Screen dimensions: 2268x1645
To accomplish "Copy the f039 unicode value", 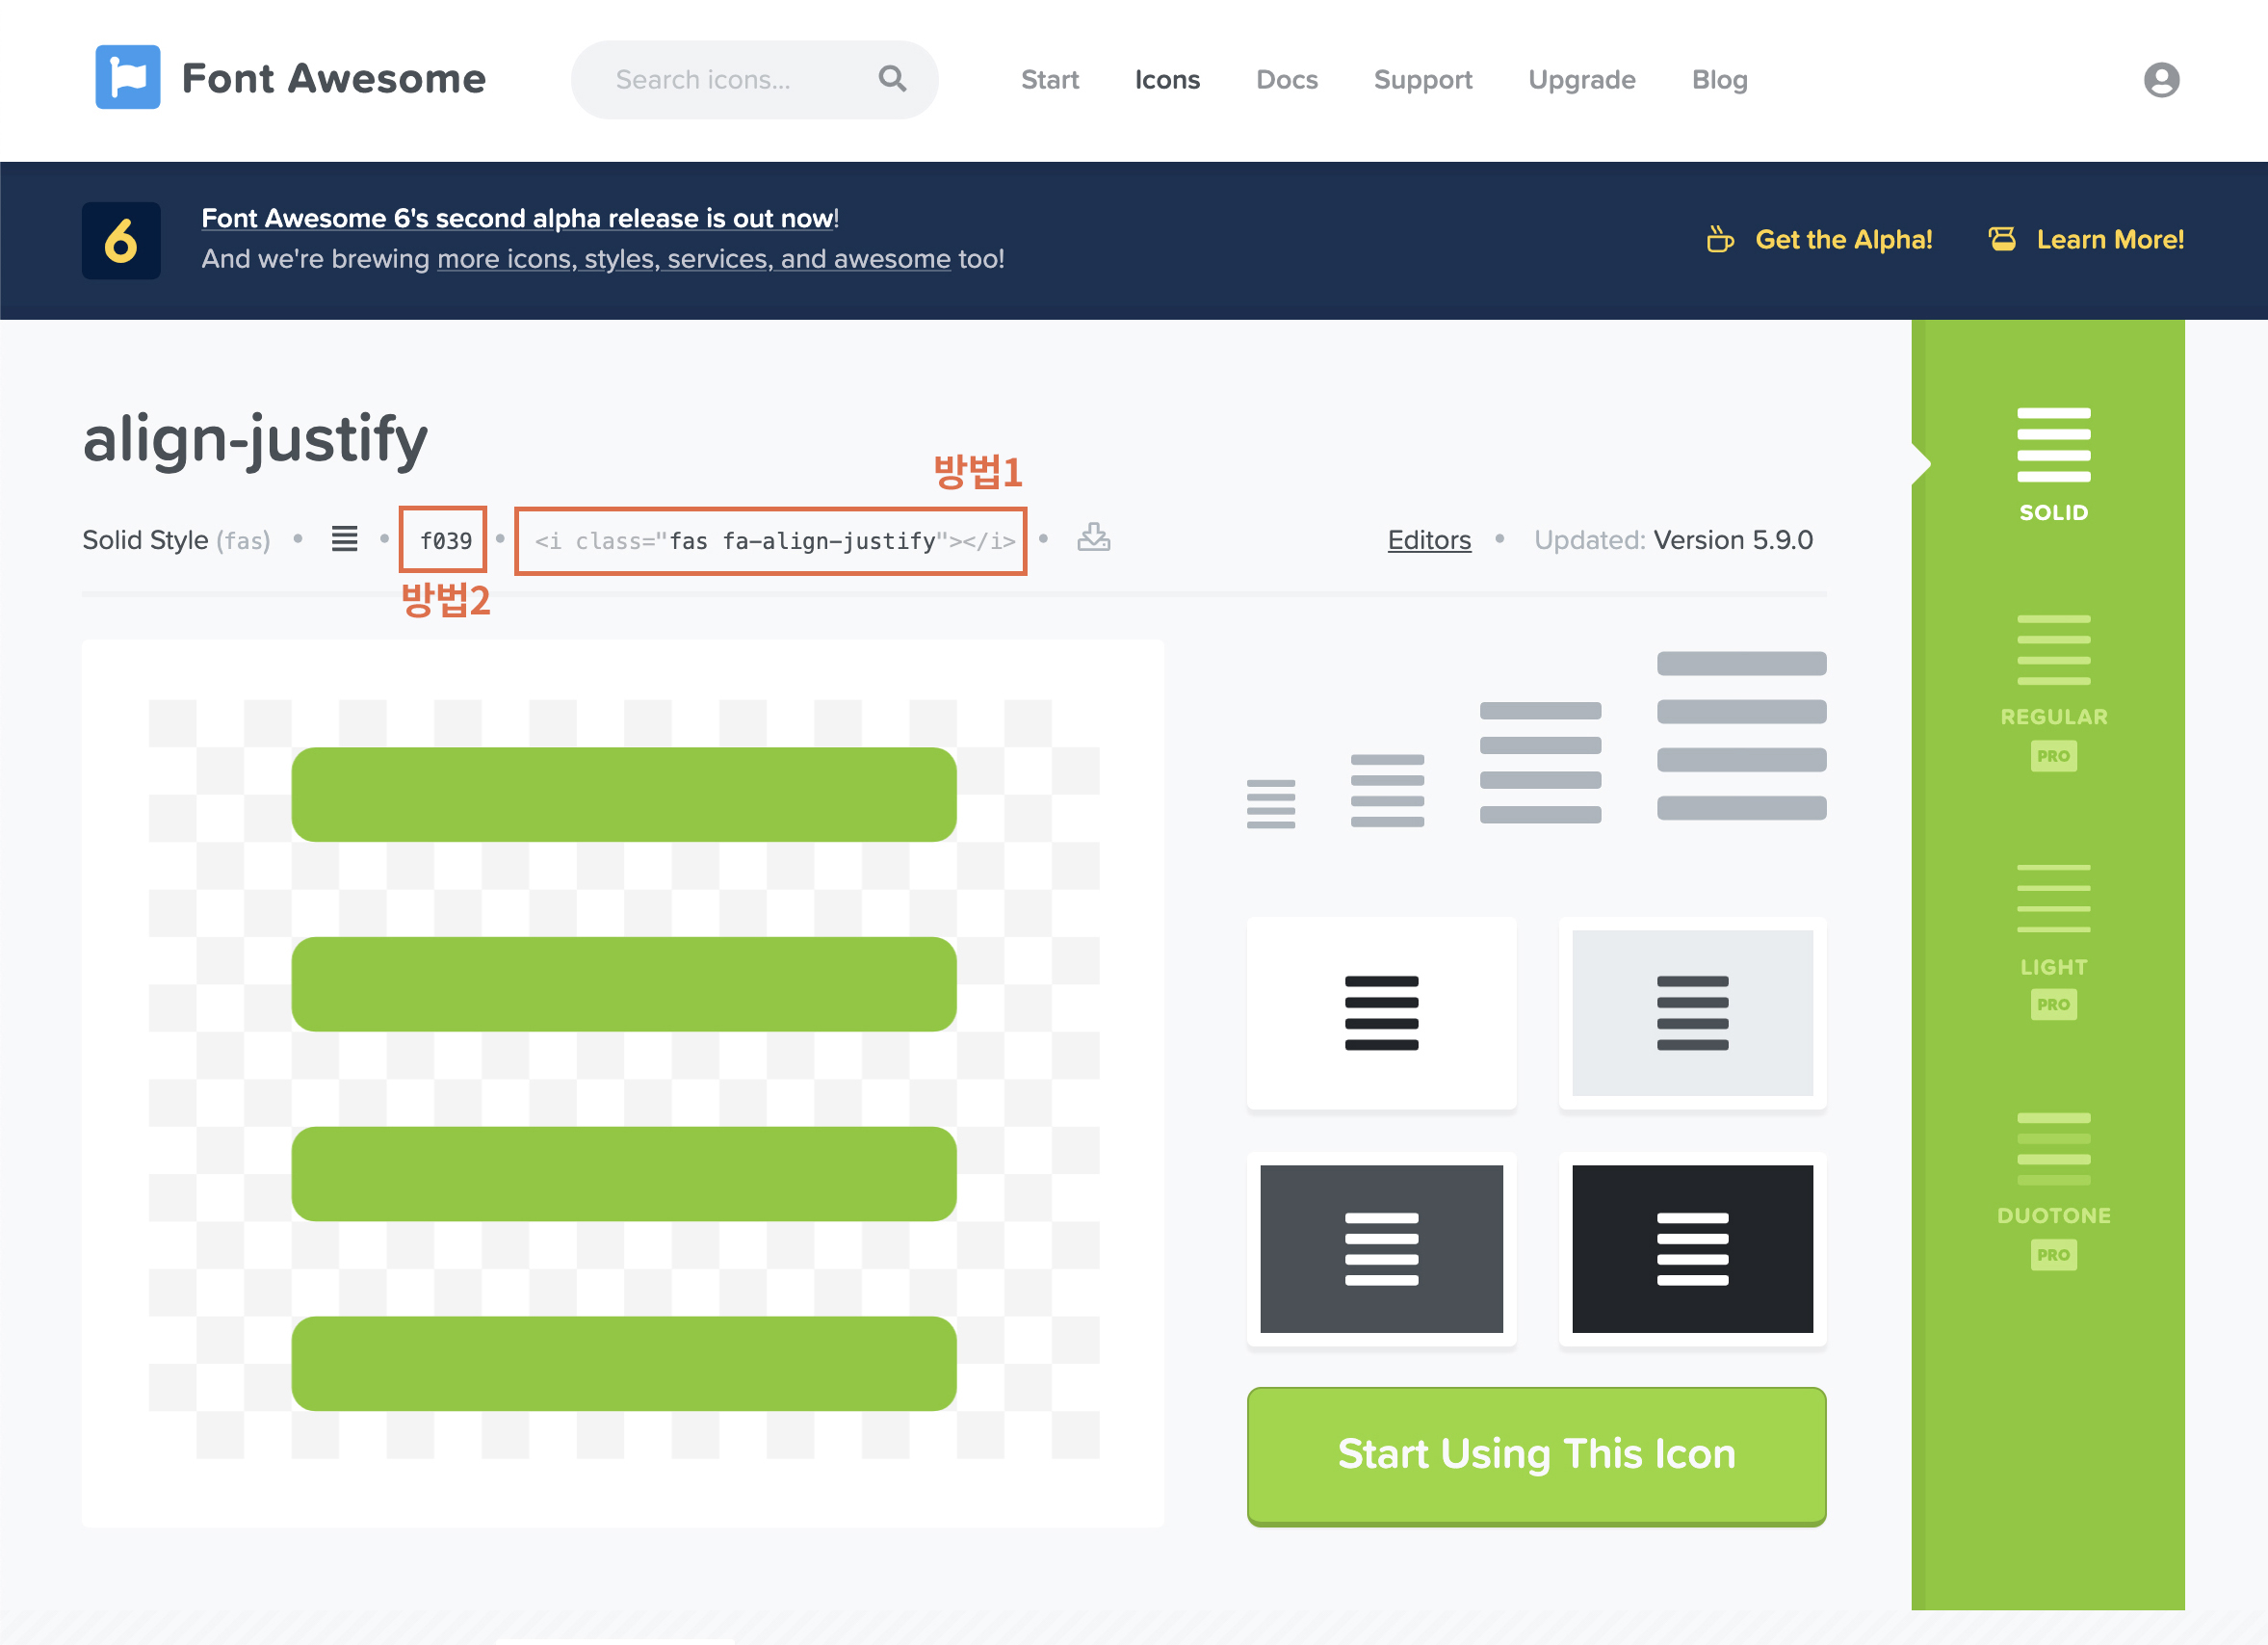I will point(445,541).
